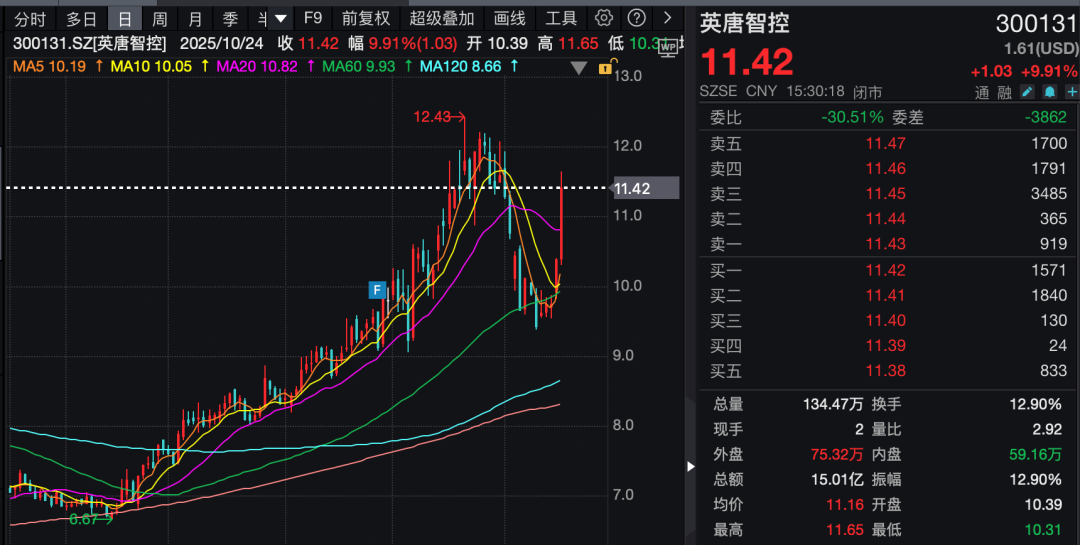Click the help question mark icon
The height and width of the screenshot is (545, 1080).
coord(634,18)
